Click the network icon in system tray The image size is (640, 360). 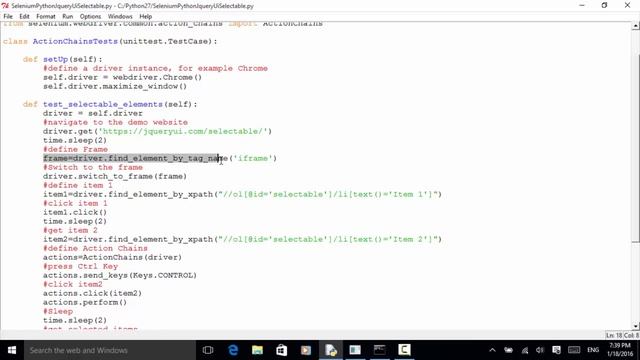[x=525, y=350]
